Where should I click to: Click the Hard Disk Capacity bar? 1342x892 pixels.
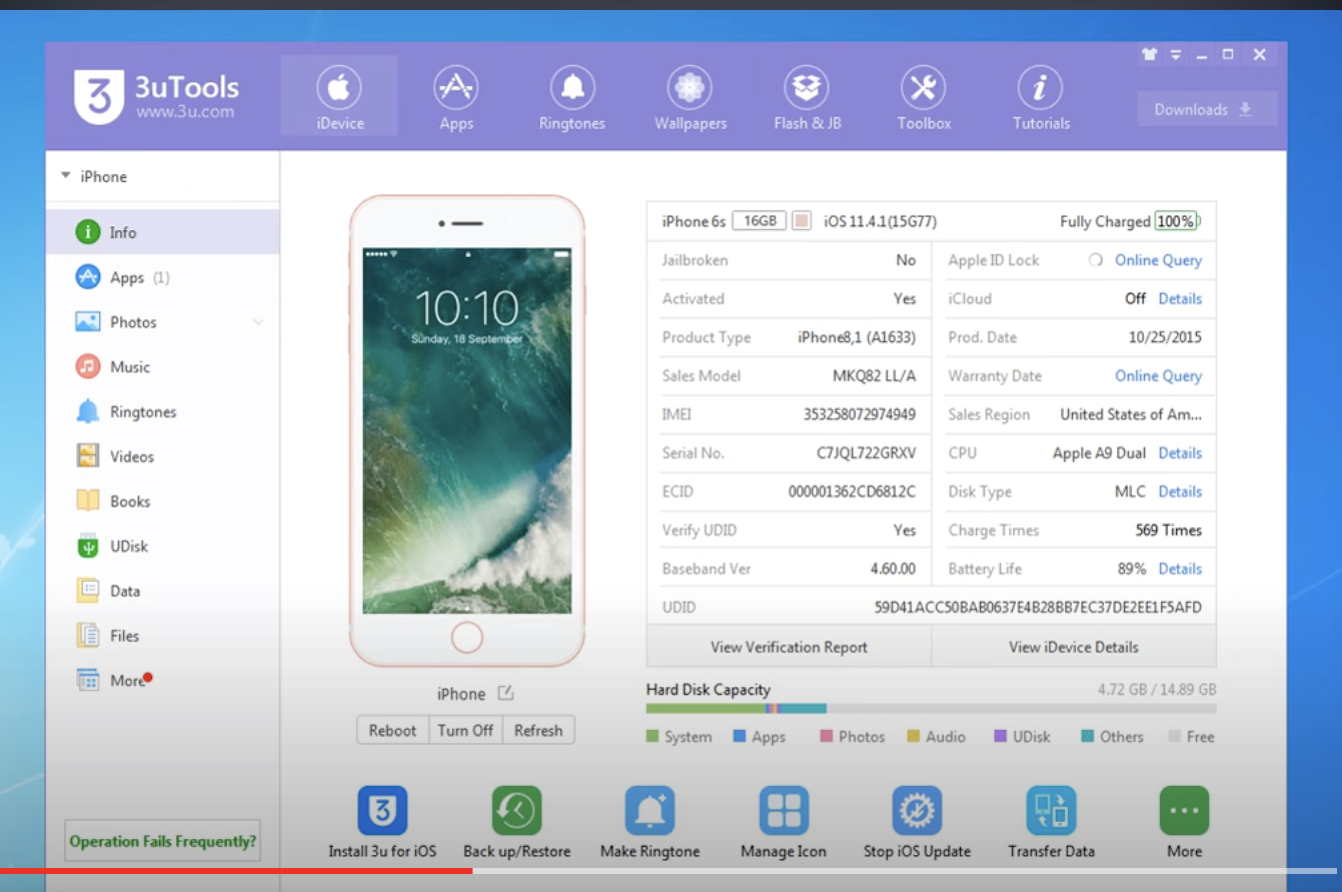click(x=931, y=708)
